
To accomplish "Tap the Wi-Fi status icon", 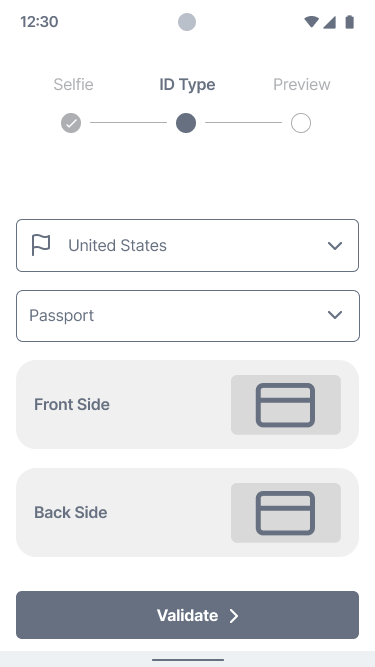I will click(x=312, y=22).
